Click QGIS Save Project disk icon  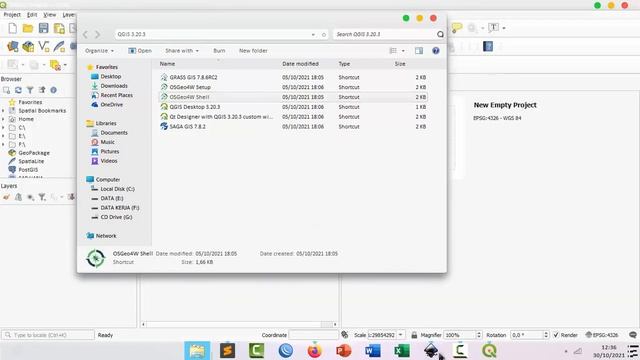pos(43,28)
